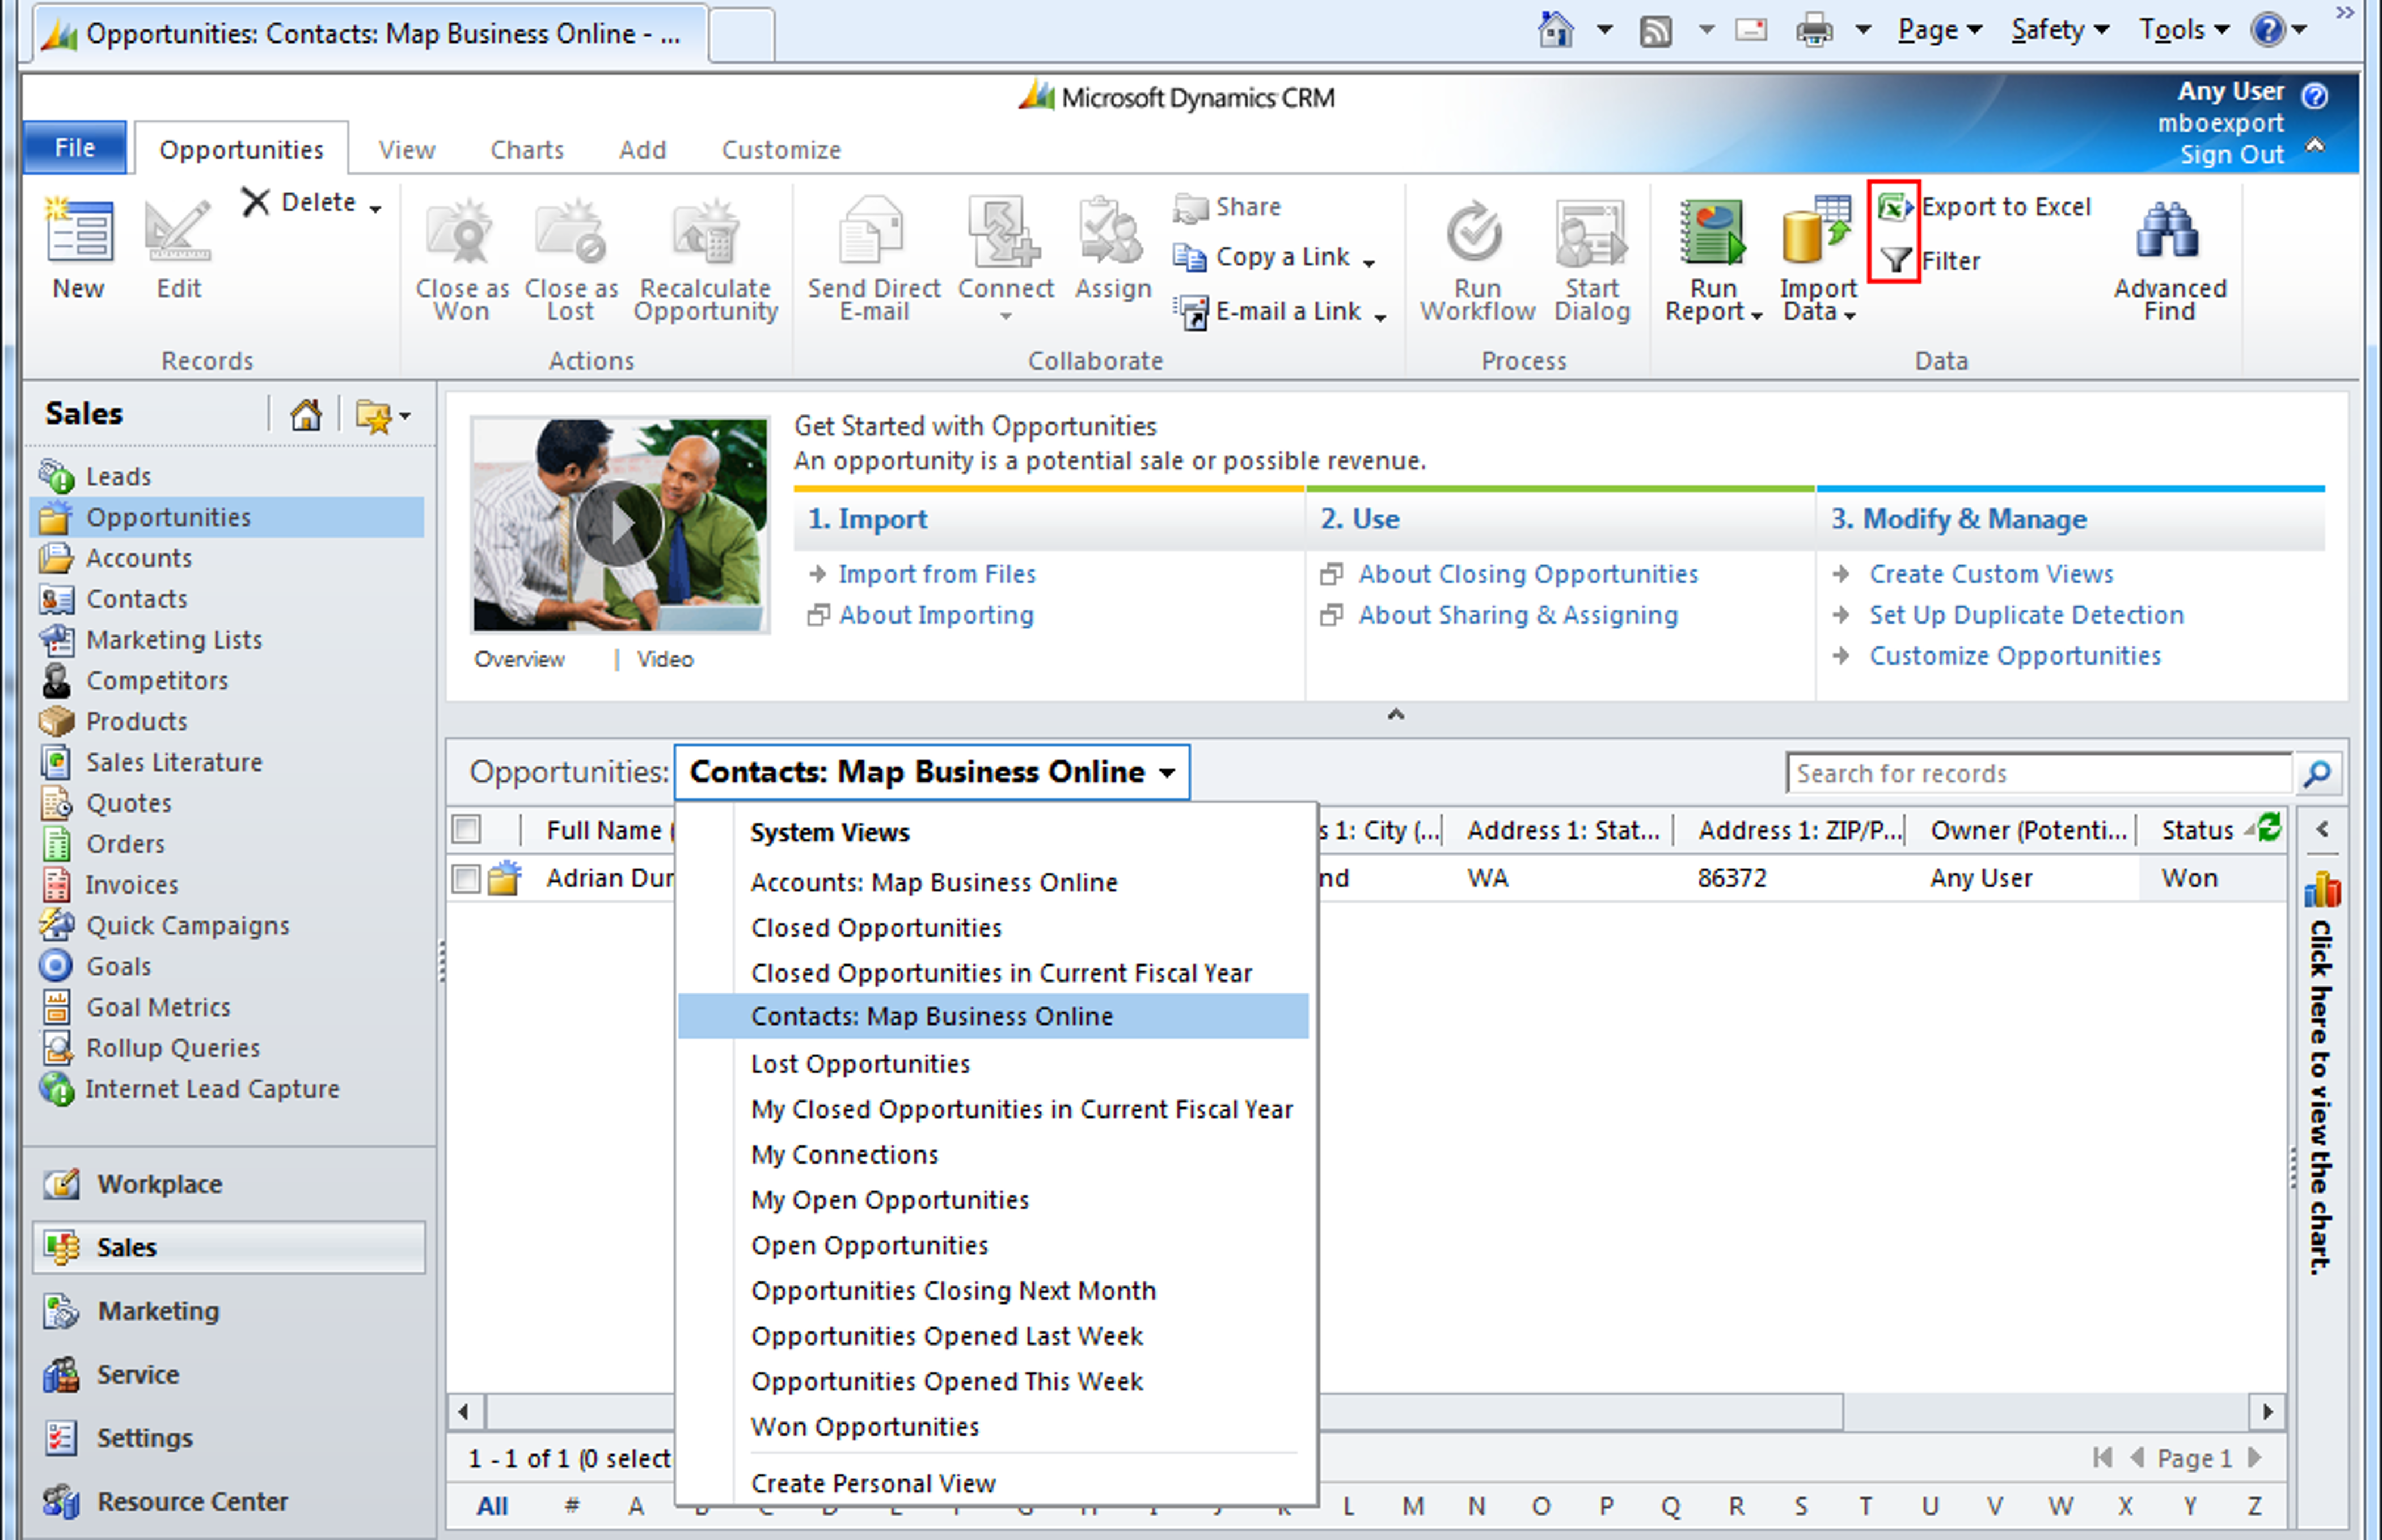Refresh the opportunities grid list

[2269, 828]
